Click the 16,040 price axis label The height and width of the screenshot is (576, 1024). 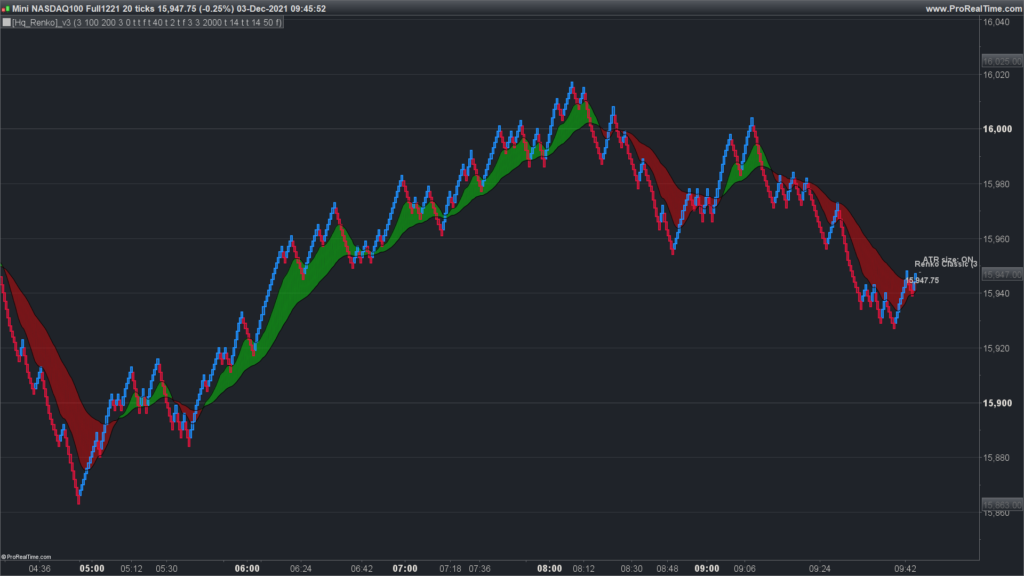coord(996,22)
